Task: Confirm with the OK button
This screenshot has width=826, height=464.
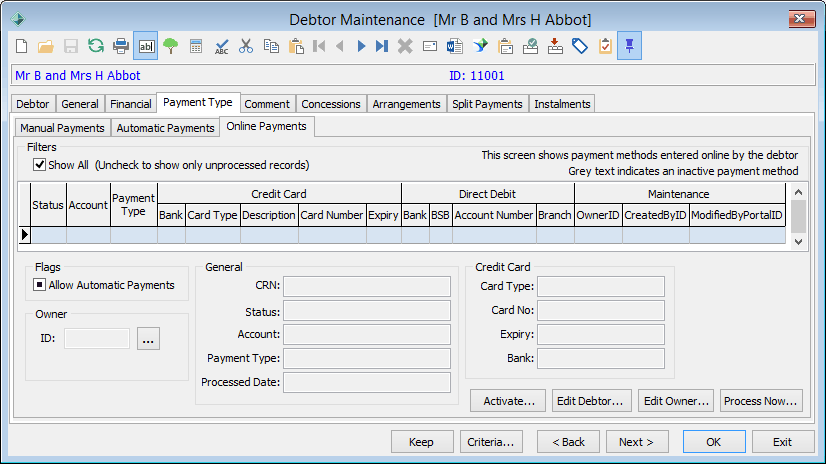Action: (x=714, y=442)
